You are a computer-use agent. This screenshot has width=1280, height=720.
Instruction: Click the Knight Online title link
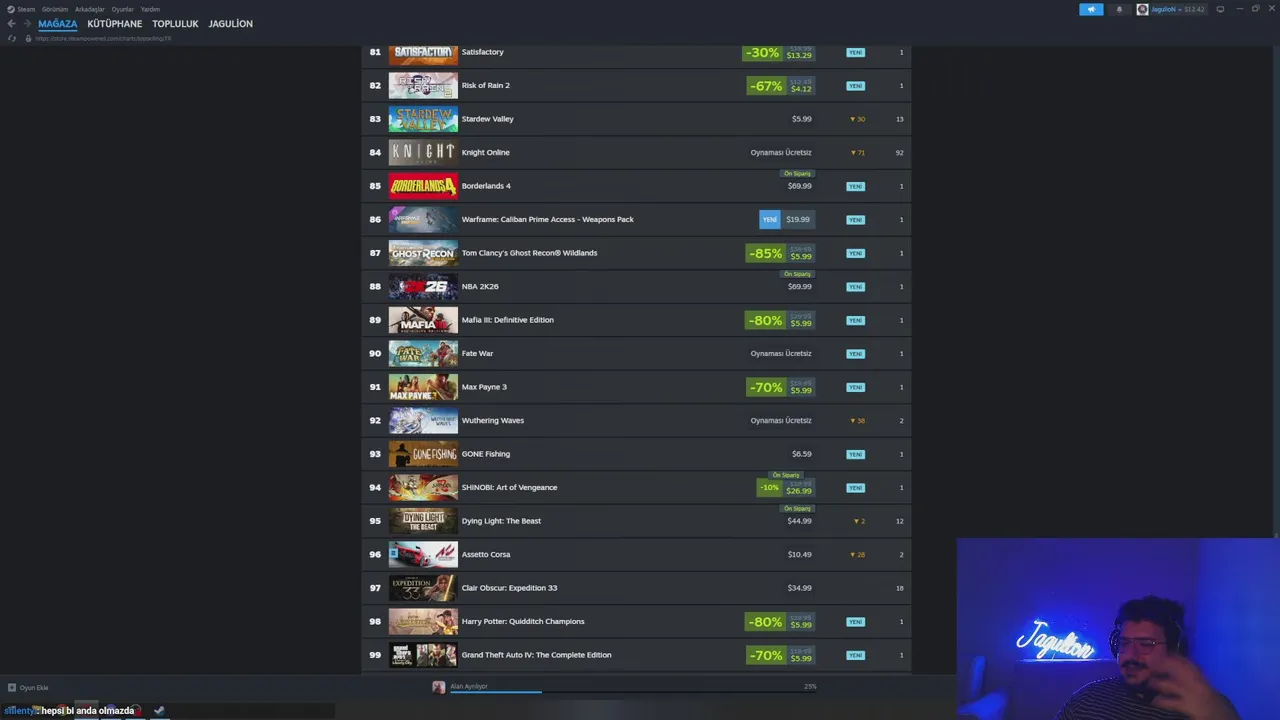point(485,152)
